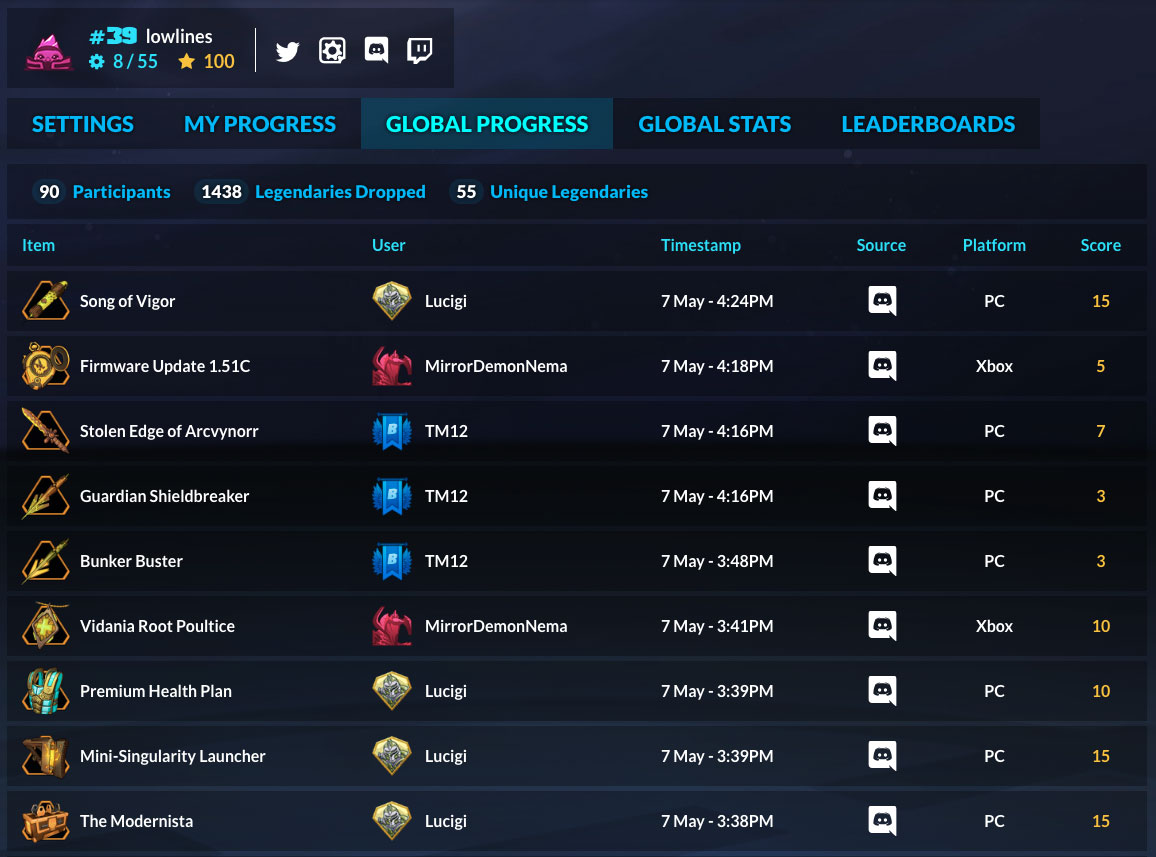Click MirrorDemonNema's avatar in Vidania Root Poultice row
The image size is (1156, 857).
(x=392, y=626)
